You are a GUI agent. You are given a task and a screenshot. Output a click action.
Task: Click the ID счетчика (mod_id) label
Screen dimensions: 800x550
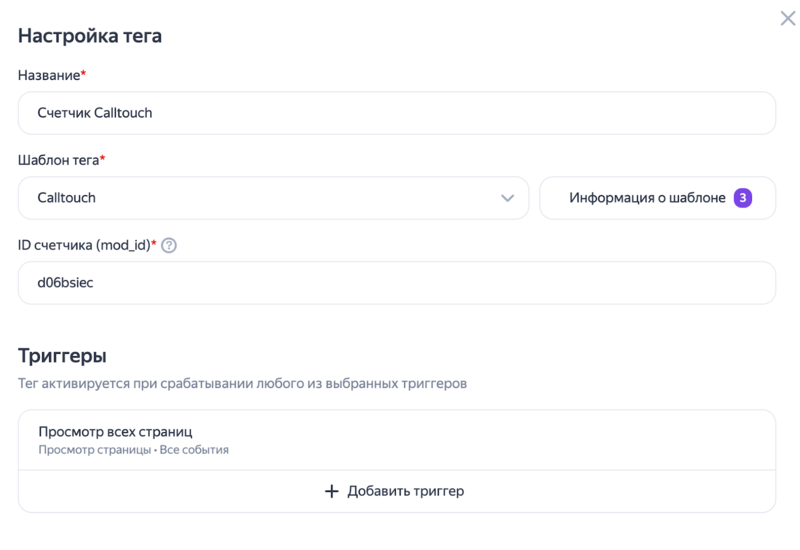point(87,245)
